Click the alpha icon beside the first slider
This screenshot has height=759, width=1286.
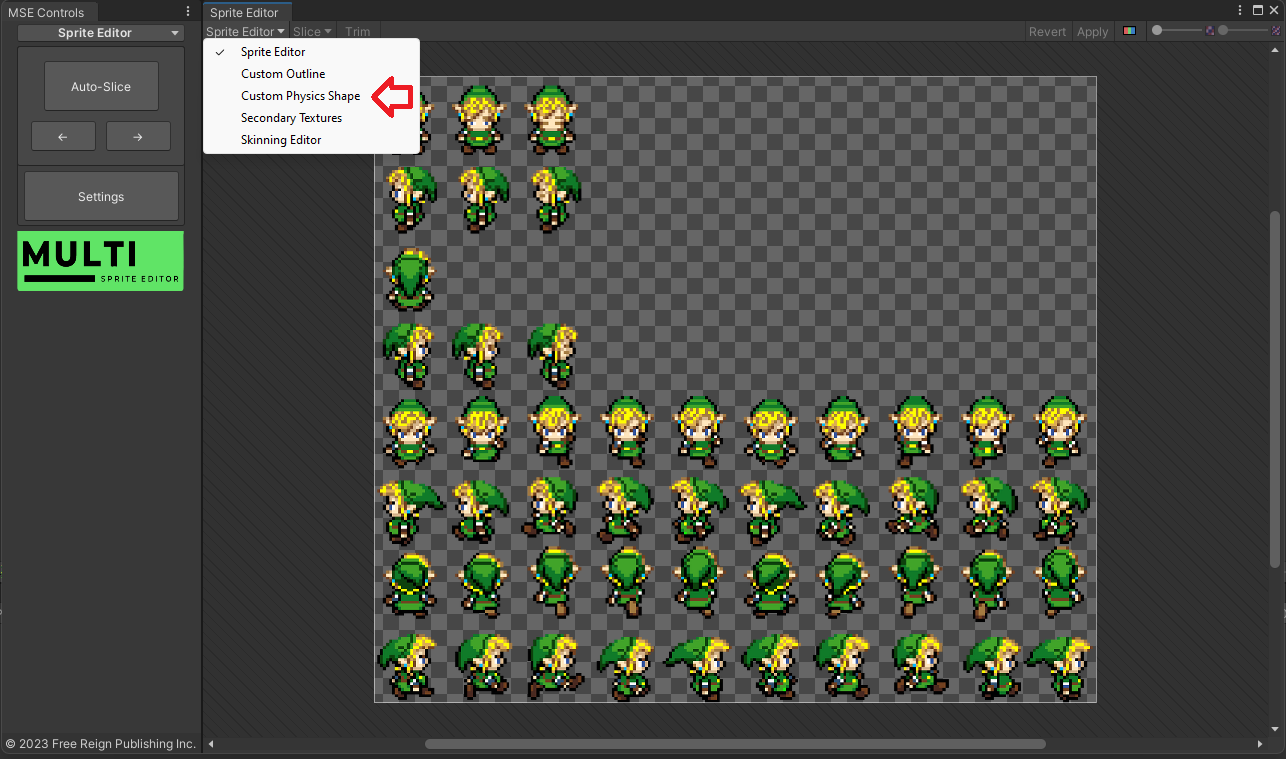(1210, 31)
